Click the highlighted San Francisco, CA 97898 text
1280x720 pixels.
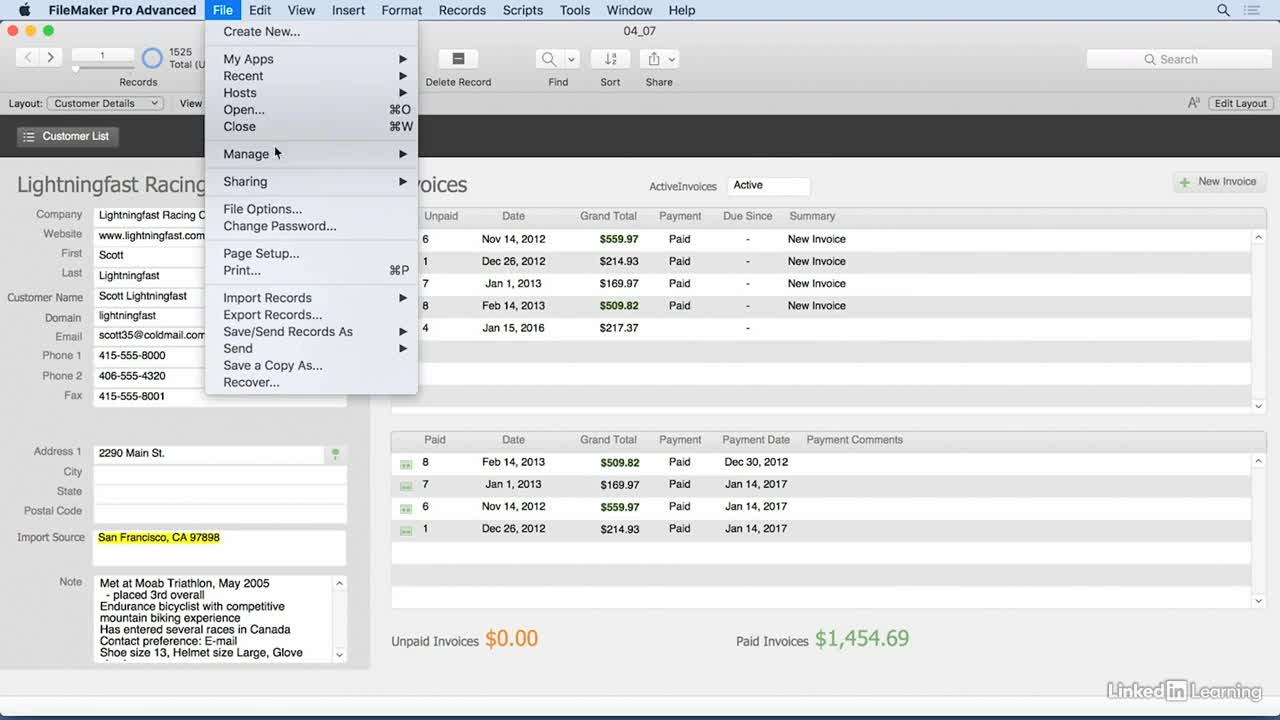coord(158,538)
